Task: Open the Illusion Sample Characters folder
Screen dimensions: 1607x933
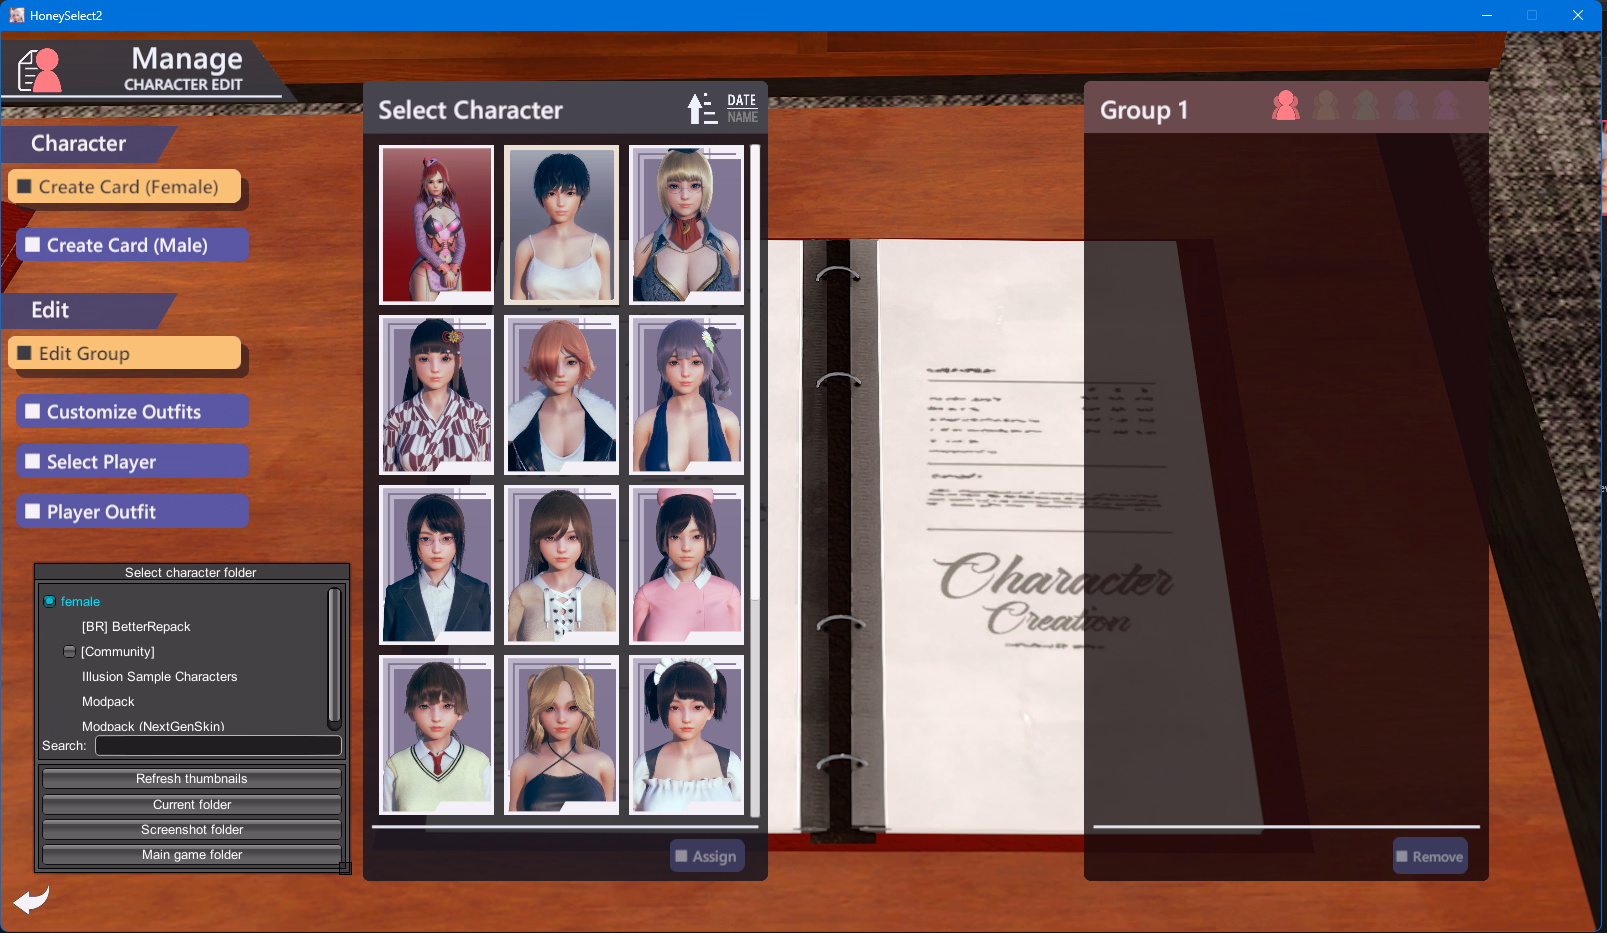Action: click(x=160, y=676)
